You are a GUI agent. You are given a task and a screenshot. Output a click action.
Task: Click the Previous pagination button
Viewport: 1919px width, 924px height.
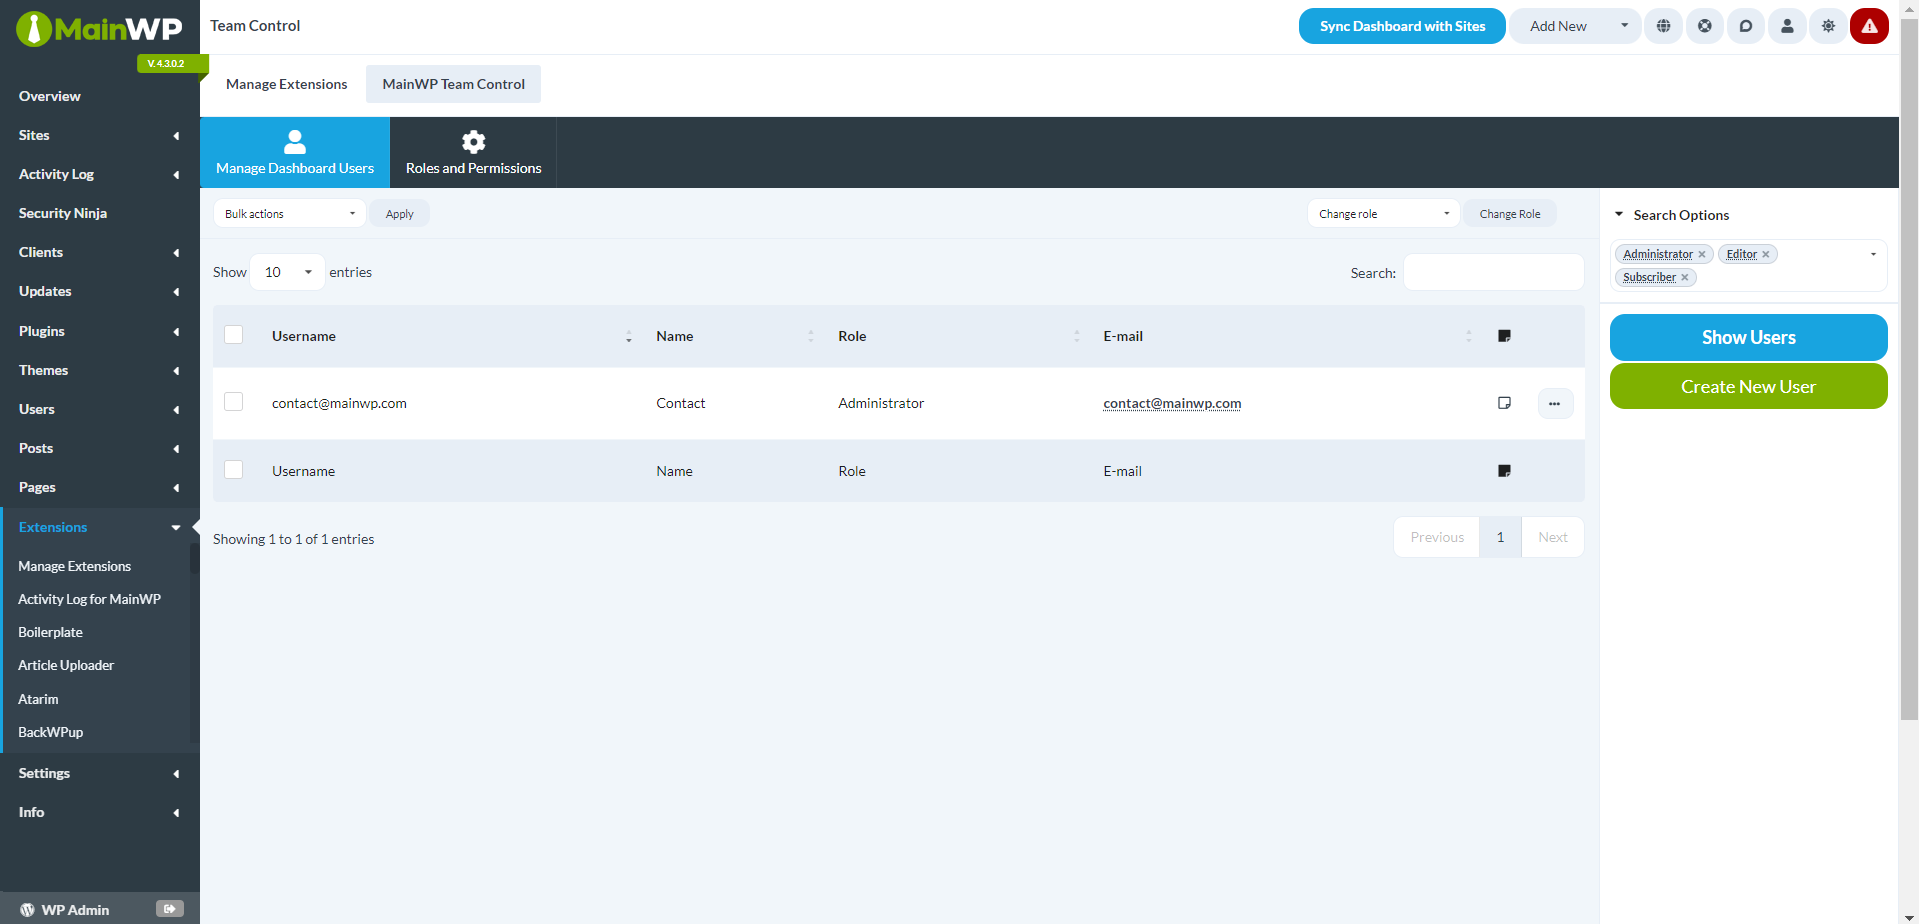coord(1437,537)
